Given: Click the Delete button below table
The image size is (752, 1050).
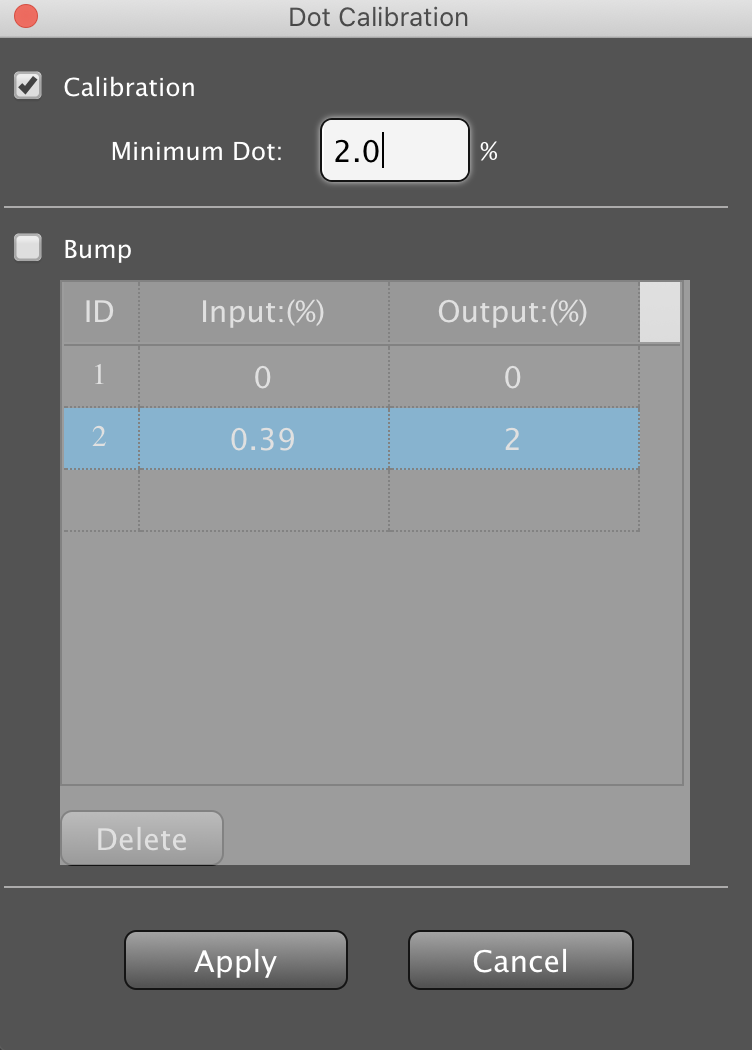Looking at the screenshot, I should pyautogui.click(x=142, y=838).
